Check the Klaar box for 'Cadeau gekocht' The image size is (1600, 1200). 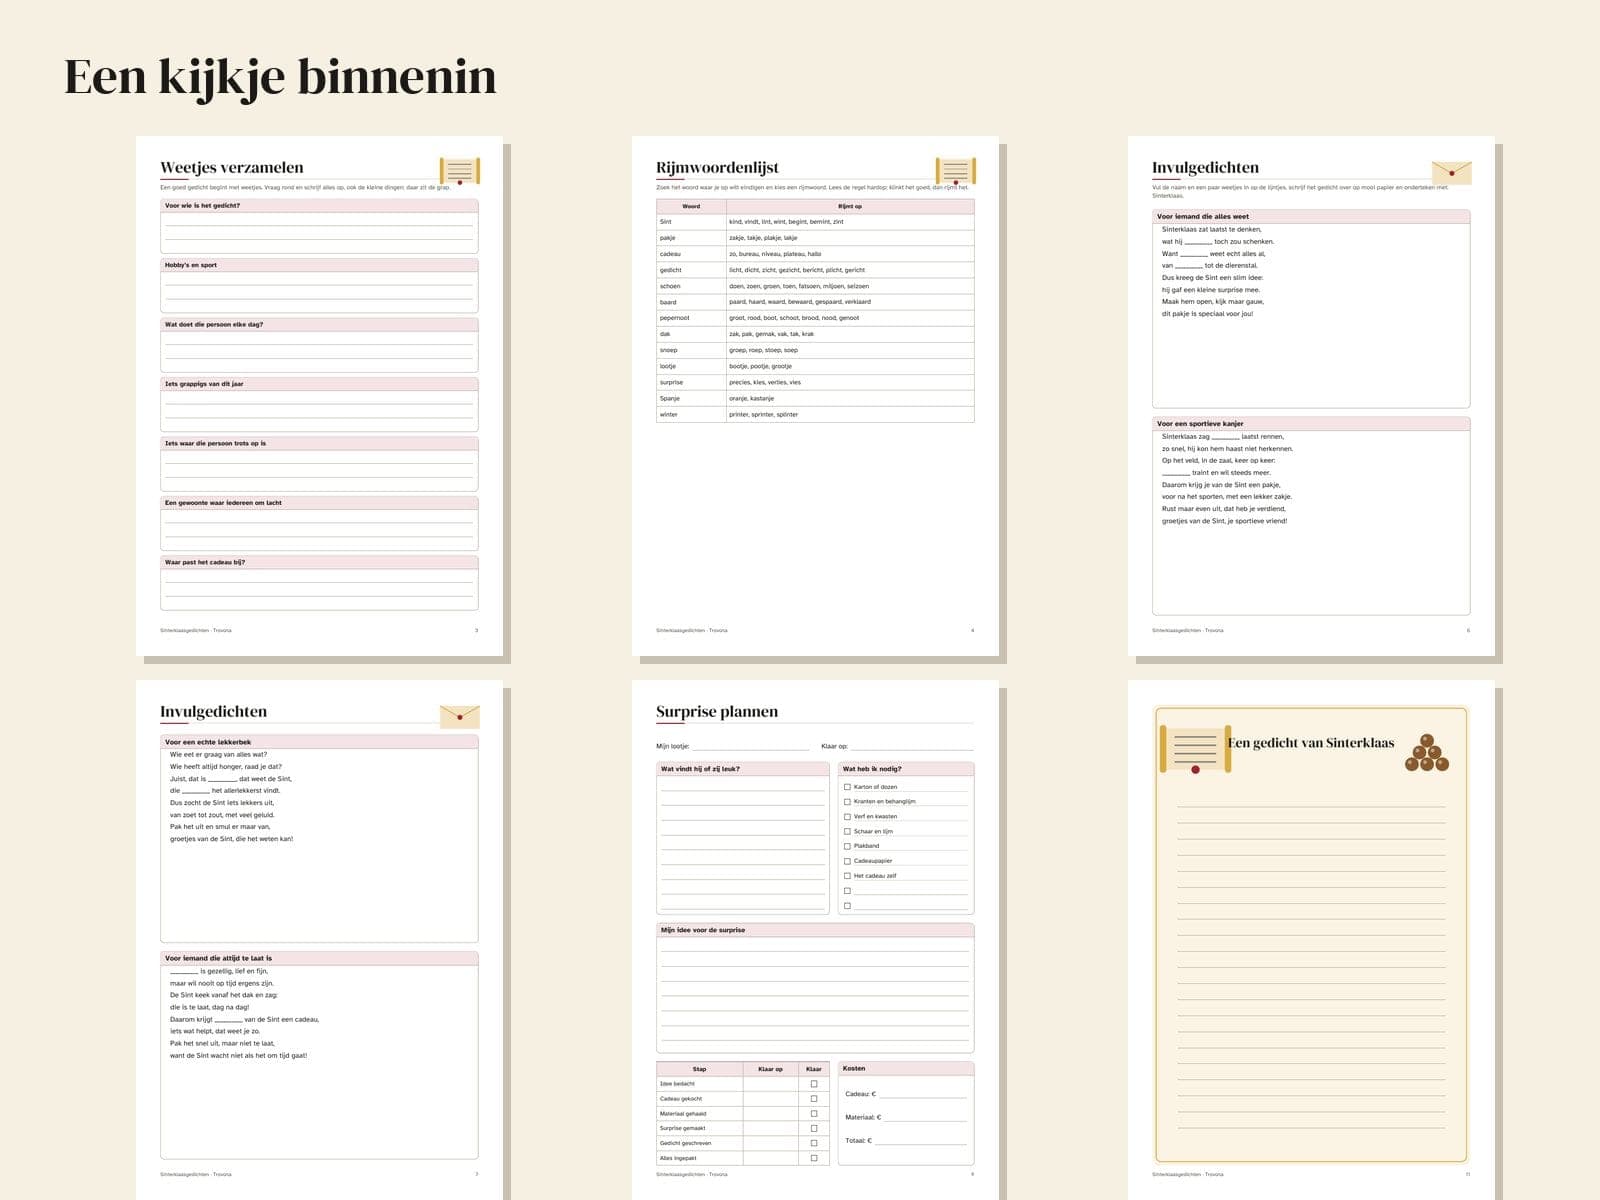(814, 1099)
